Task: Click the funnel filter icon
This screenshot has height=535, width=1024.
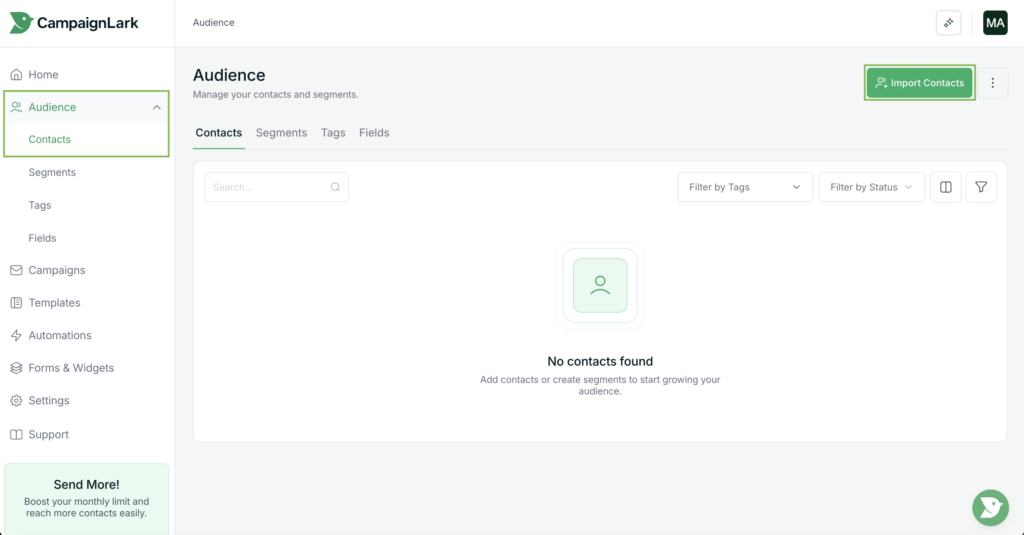Action: (x=981, y=187)
